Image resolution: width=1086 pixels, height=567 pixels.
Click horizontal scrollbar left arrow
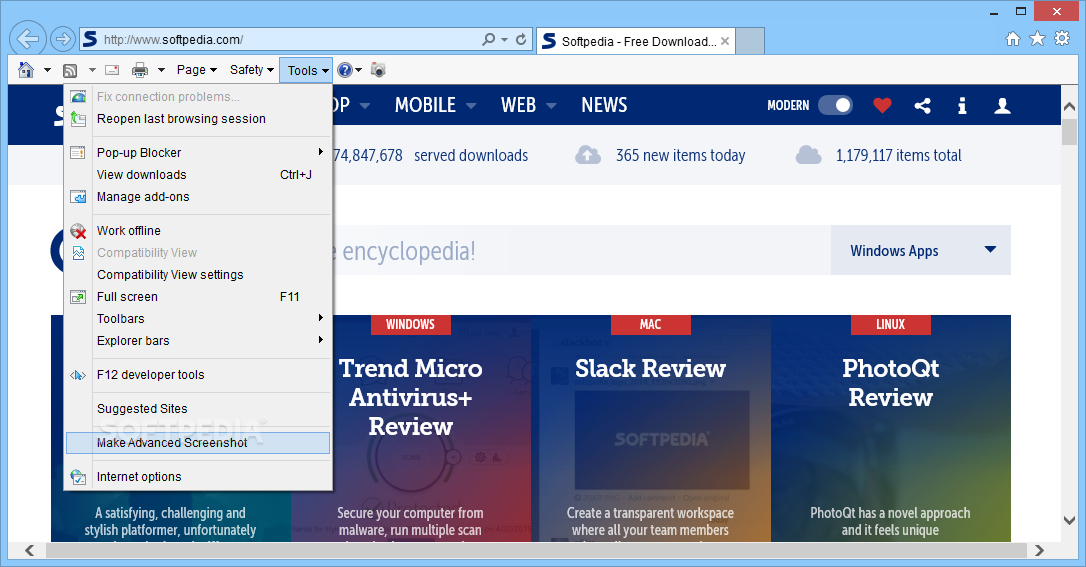pos(30,550)
